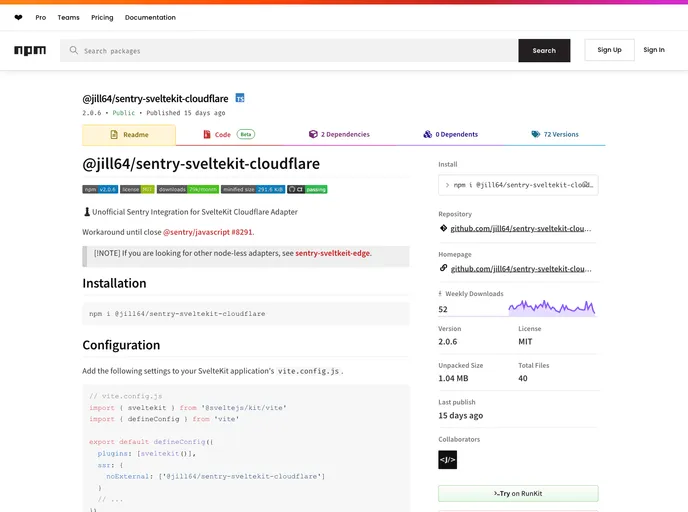Click the Last publish 15 days ago text

pyautogui.click(x=460, y=415)
